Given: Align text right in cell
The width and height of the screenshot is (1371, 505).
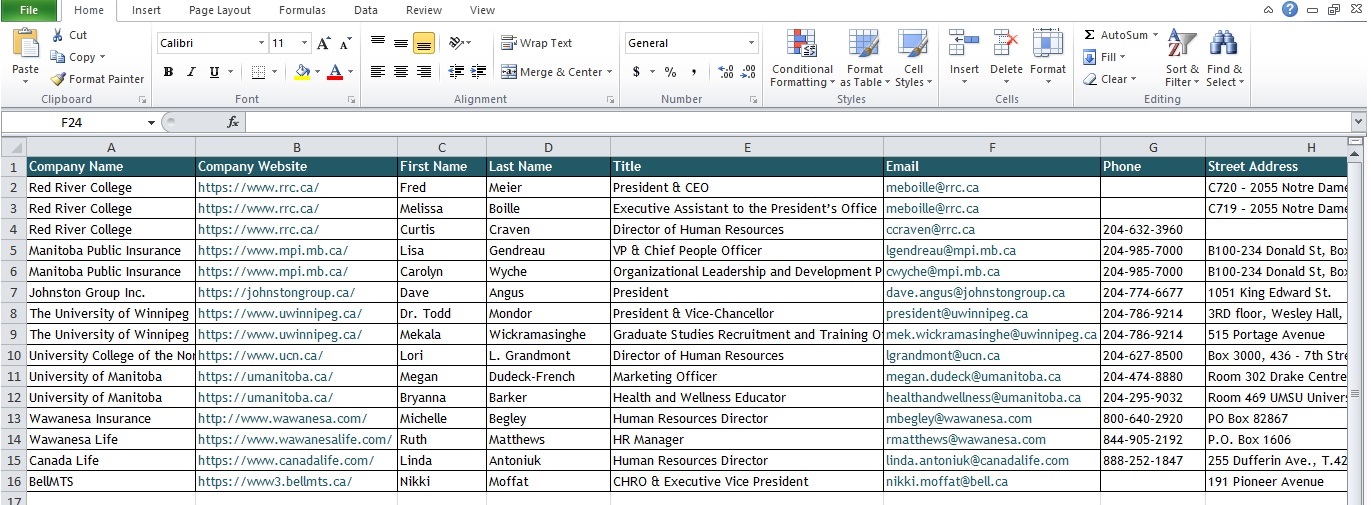Looking at the screenshot, I should [423, 72].
